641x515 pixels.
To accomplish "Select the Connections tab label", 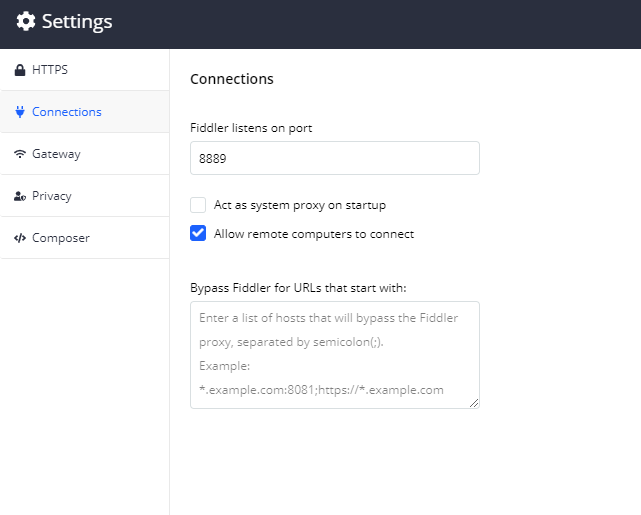I will click(x=67, y=112).
